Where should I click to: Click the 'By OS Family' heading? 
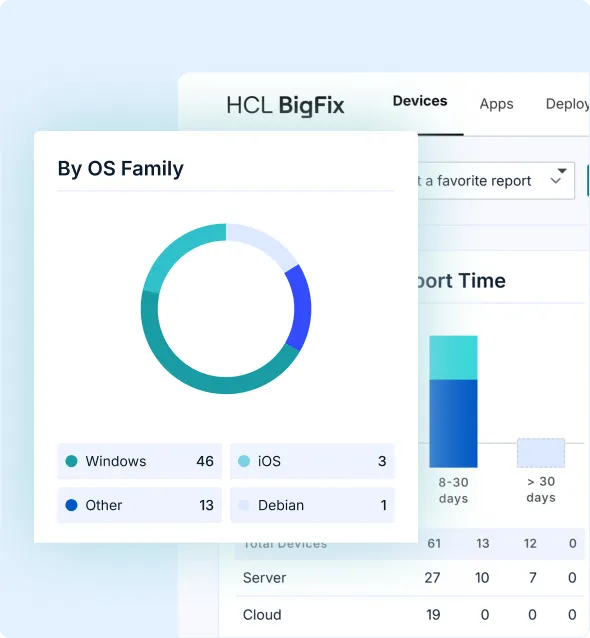120,168
